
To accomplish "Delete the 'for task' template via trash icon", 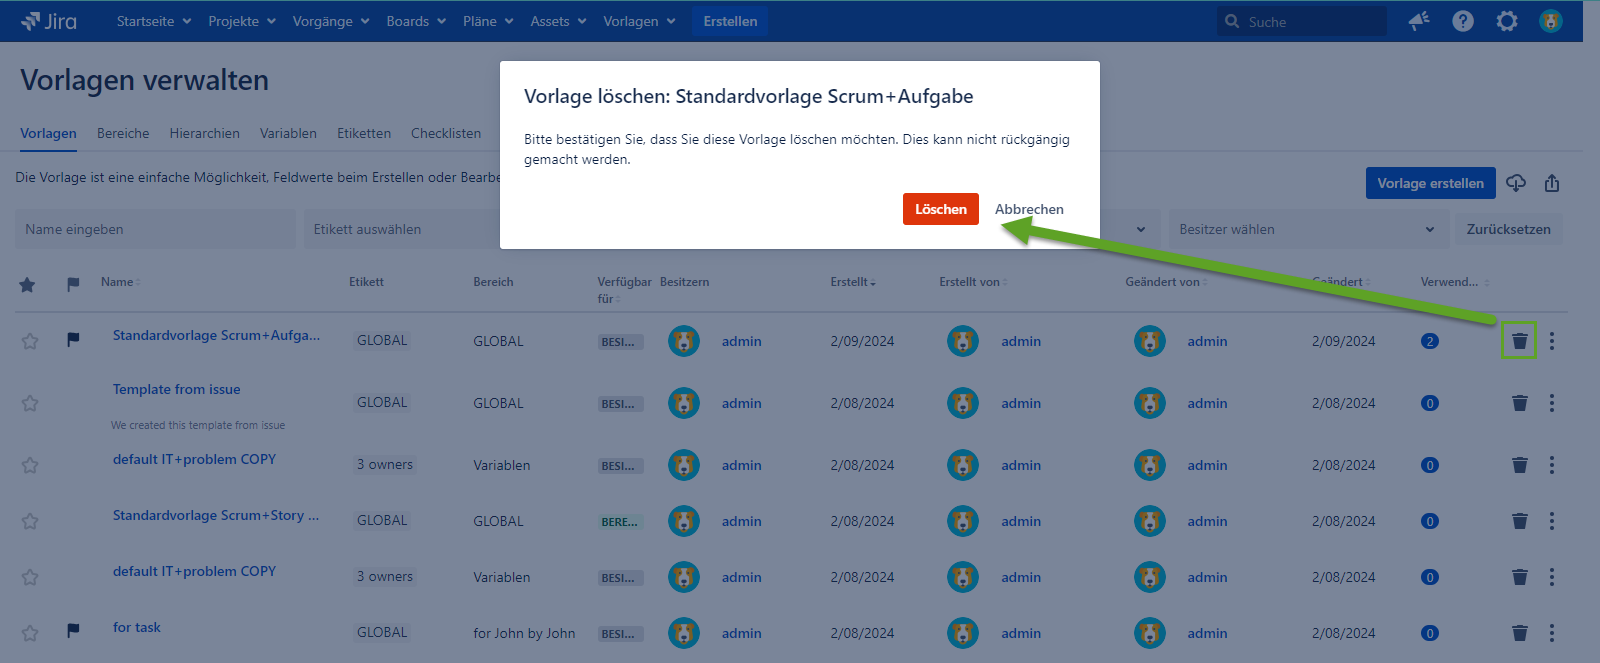I will (x=1519, y=633).
